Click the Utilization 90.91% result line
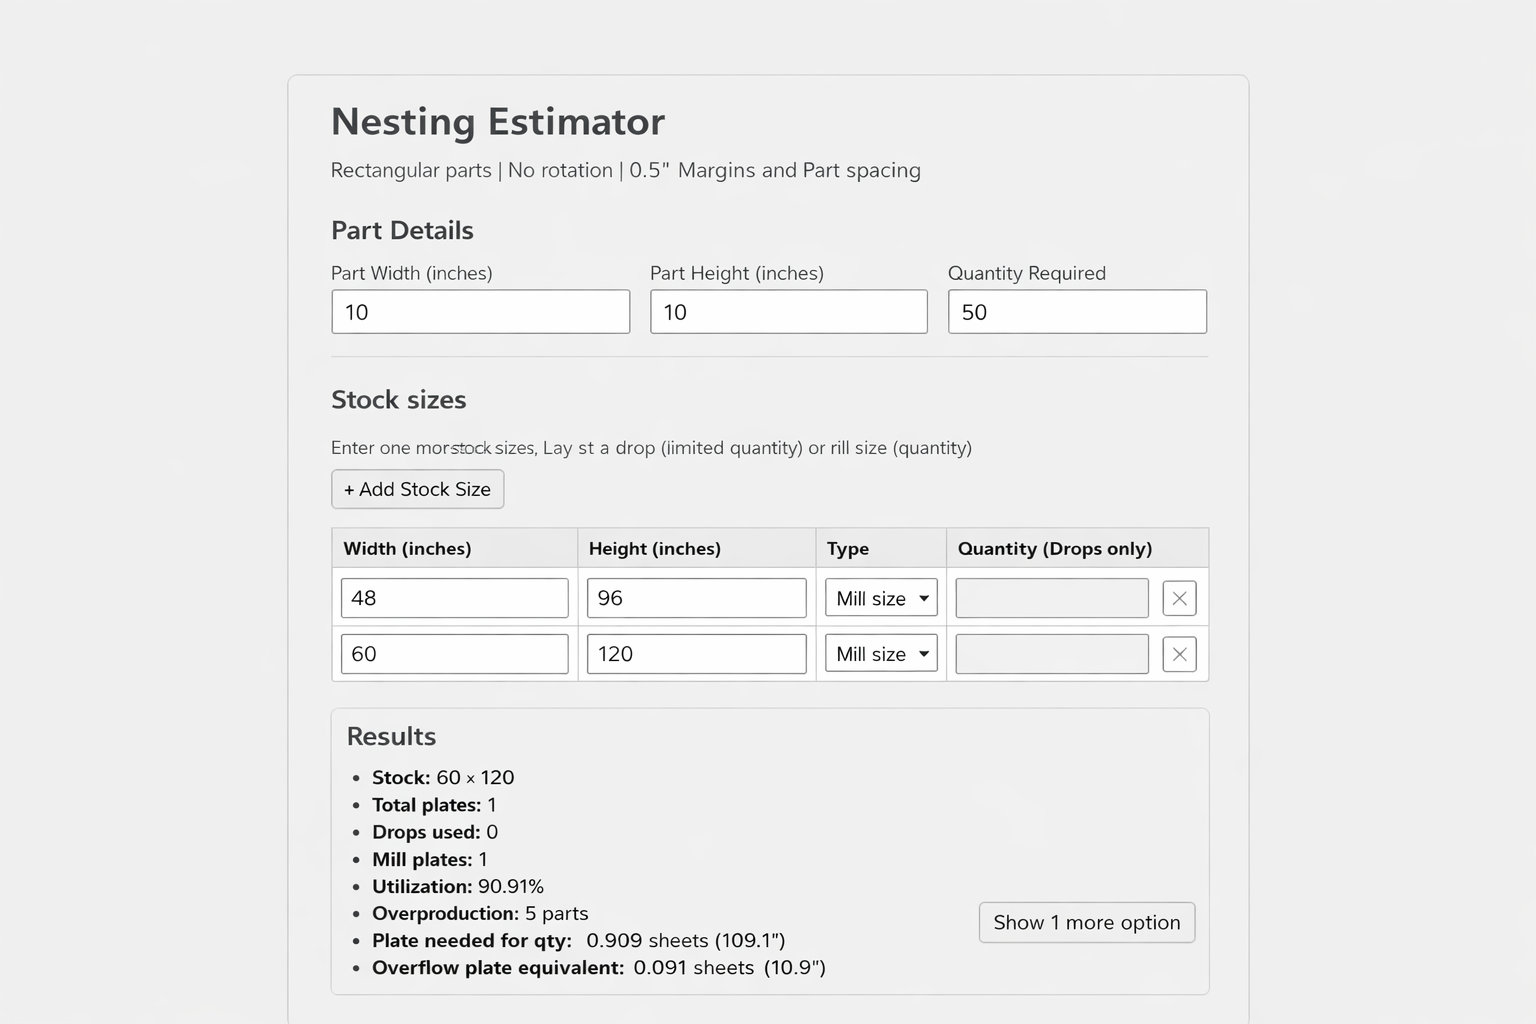This screenshot has height=1024, width=1536. coord(458,886)
